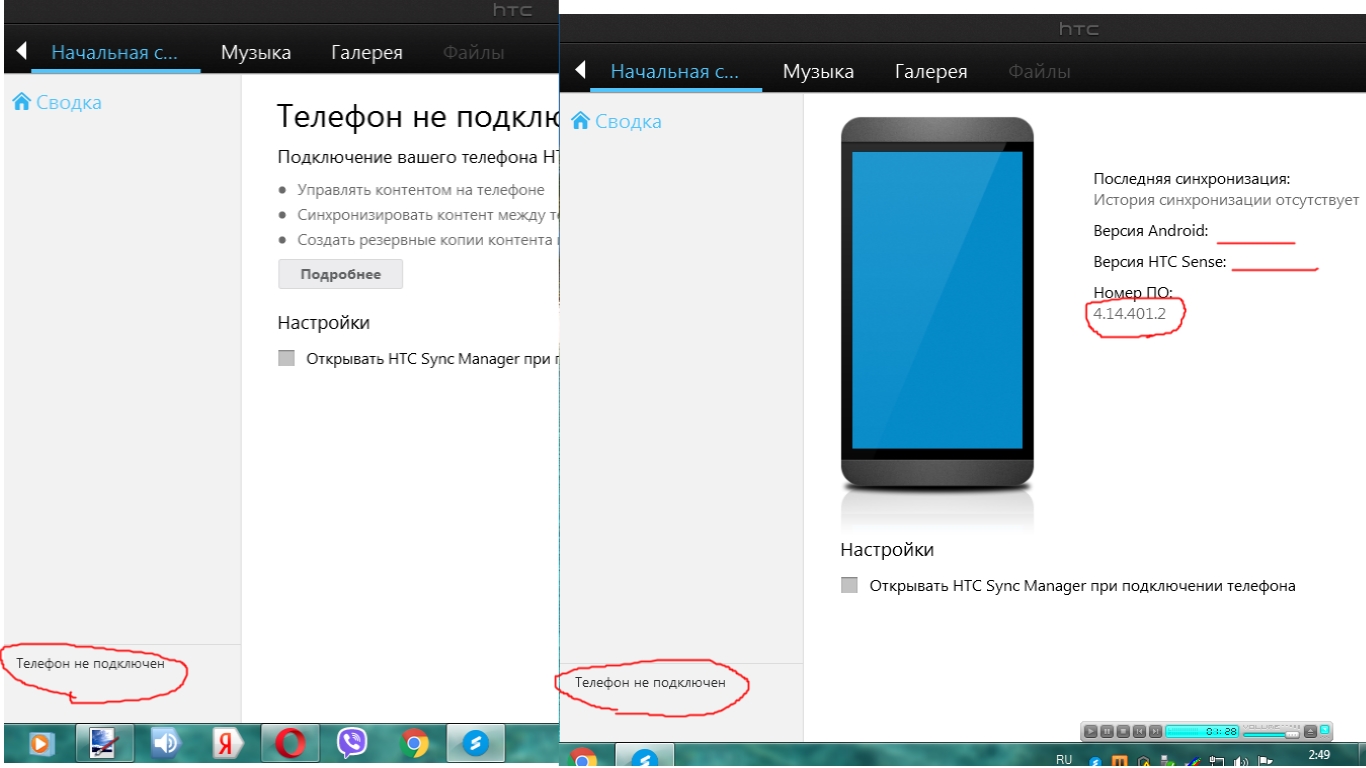The image size is (1366, 768).
Task: Stop playback in mini media player
Action: pos(1123,731)
